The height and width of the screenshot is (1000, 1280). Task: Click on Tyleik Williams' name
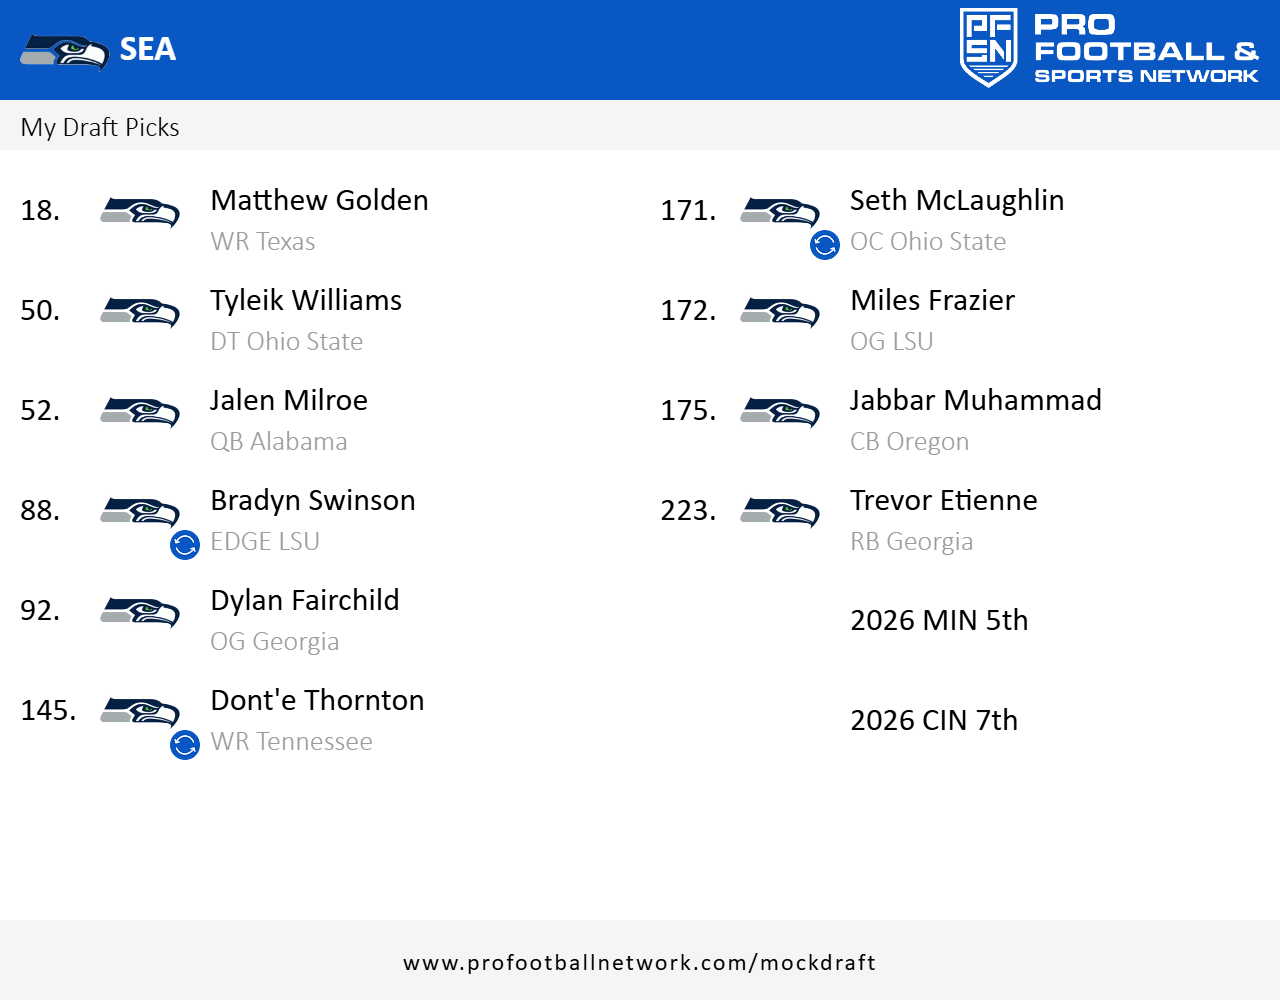[x=306, y=300]
